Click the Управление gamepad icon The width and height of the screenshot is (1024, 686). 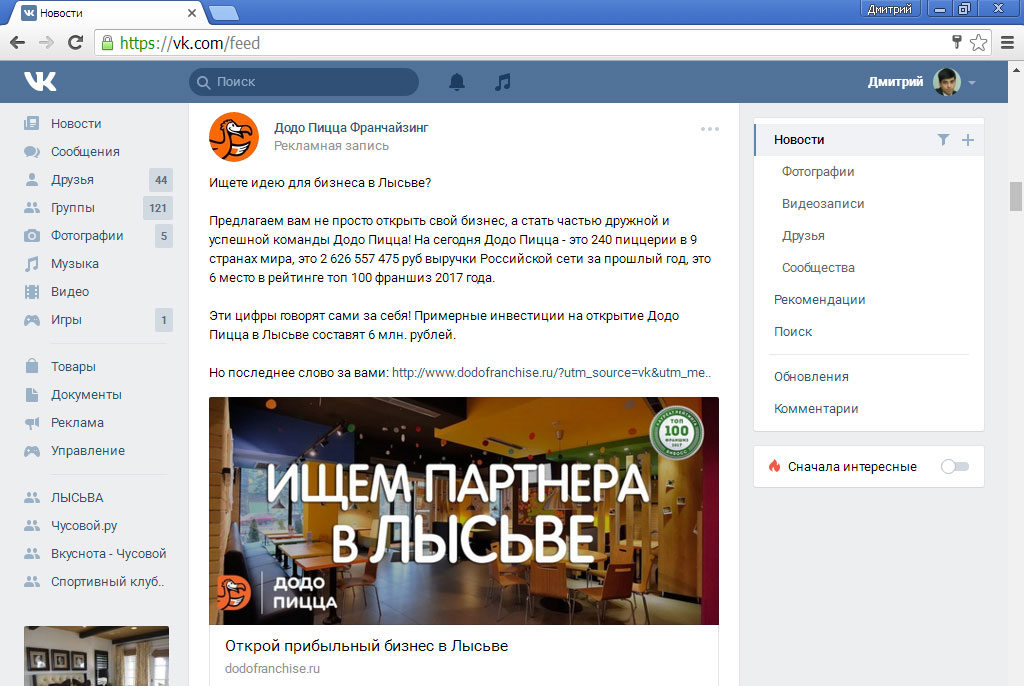[31, 451]
